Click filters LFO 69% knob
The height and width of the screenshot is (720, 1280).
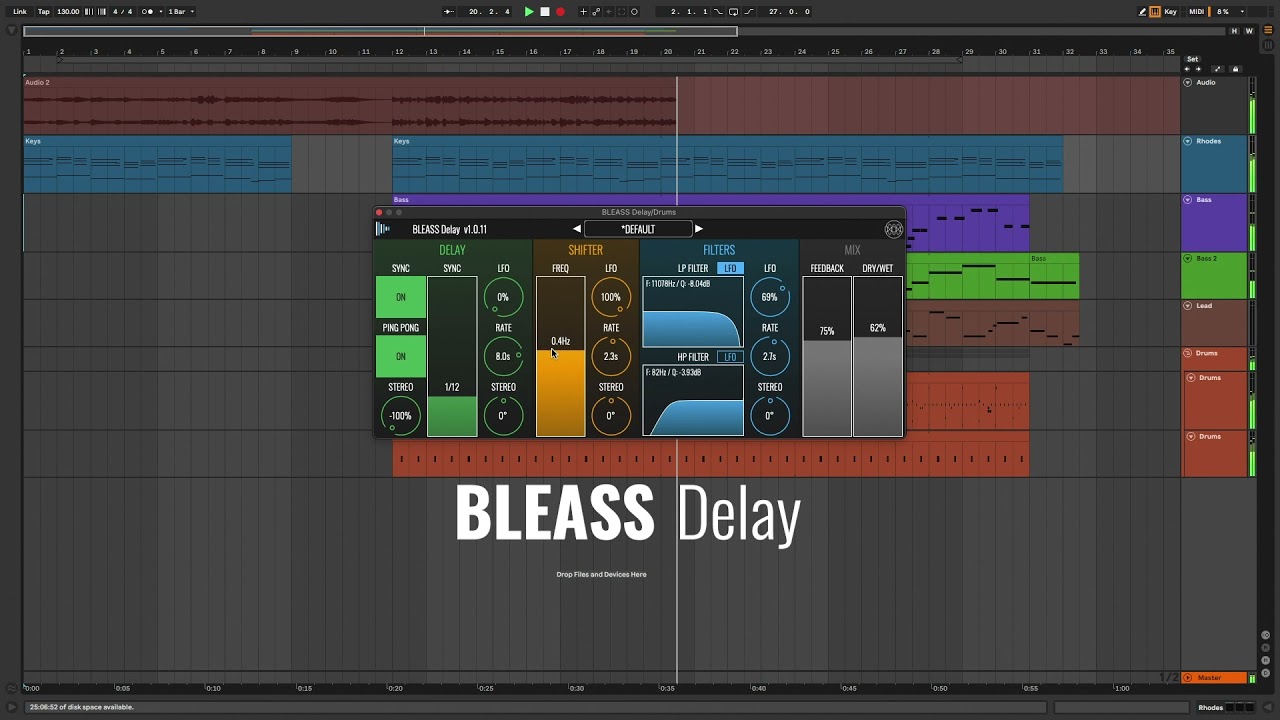pos(770,297)
